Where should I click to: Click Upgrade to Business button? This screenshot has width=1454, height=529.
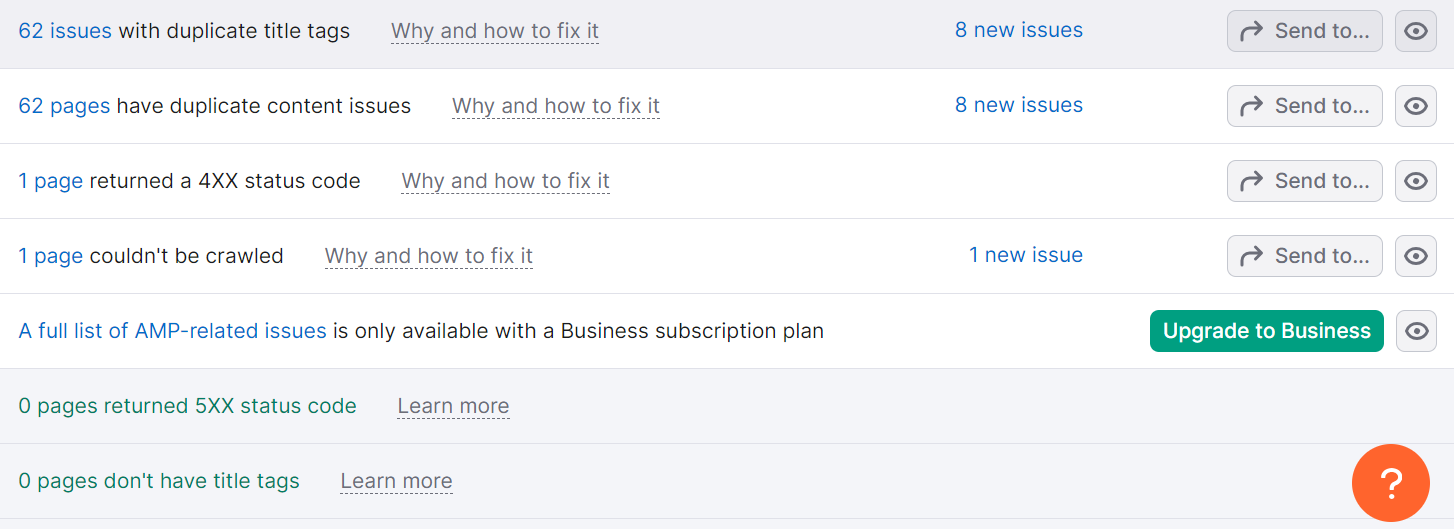point(1266,331)
